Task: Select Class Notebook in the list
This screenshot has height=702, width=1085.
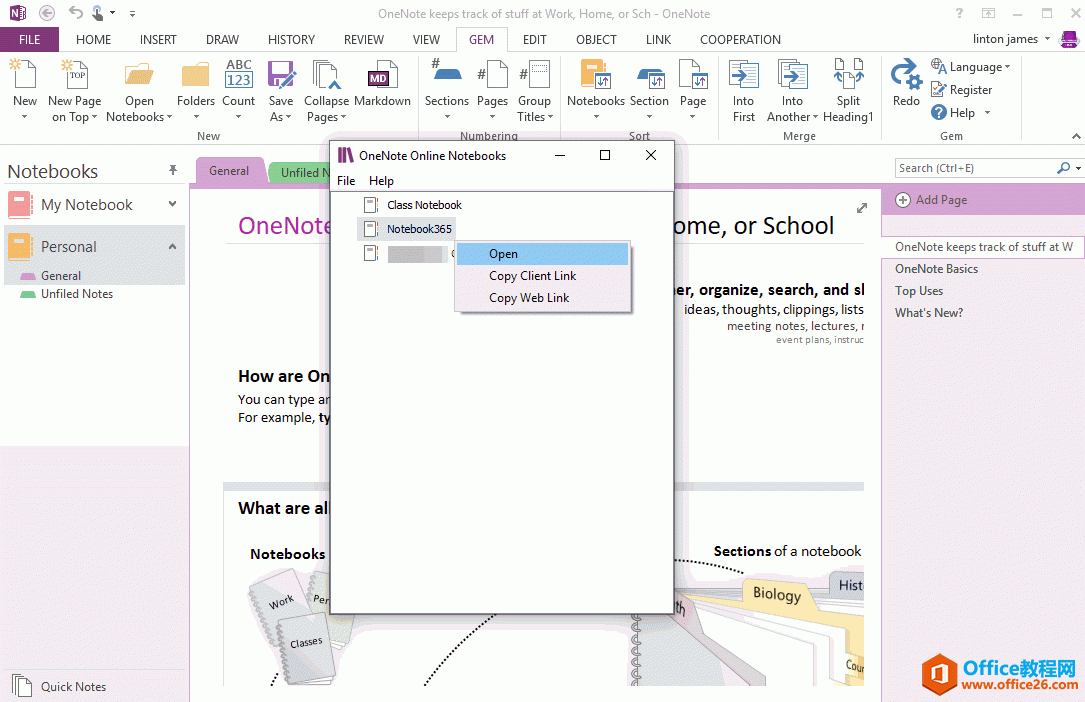Action: [424, 205]
